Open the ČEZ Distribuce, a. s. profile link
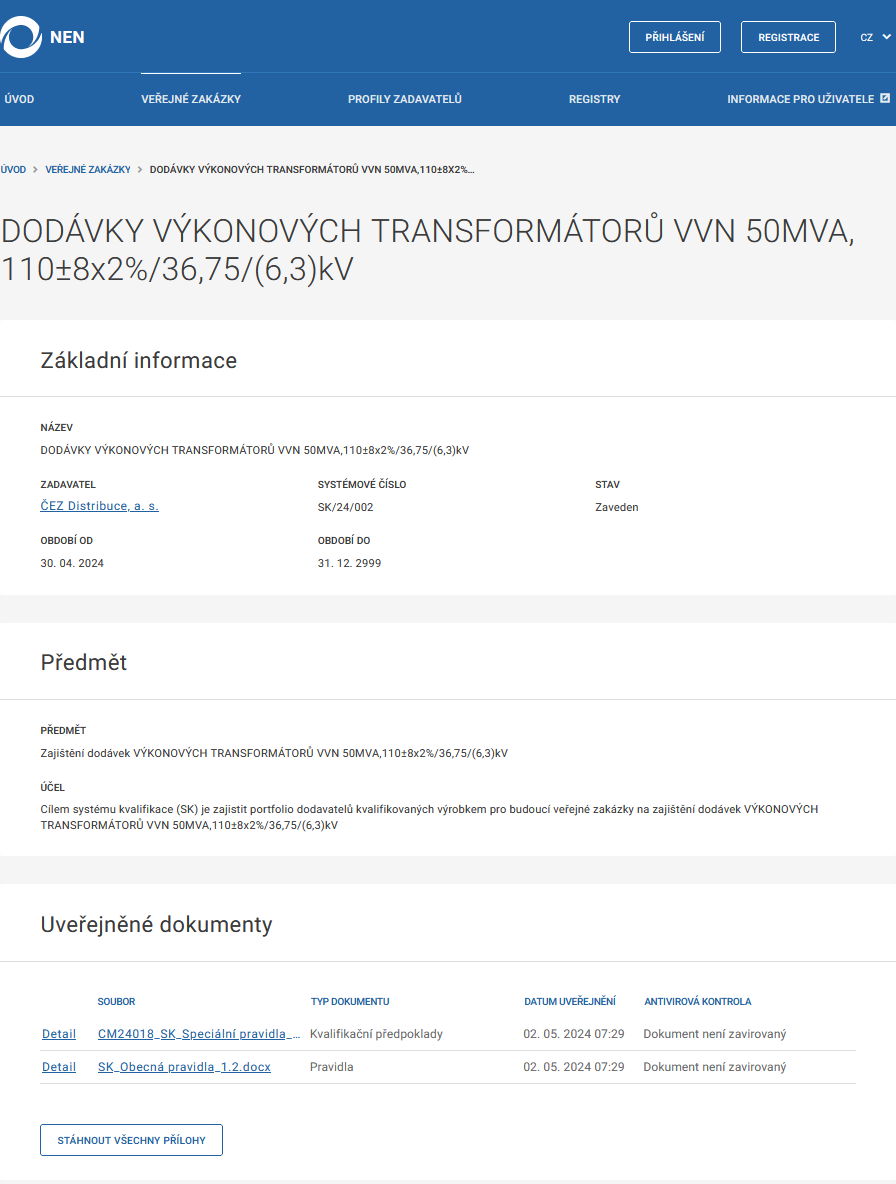The image size is (896, 1184). [x=98, y=506]
